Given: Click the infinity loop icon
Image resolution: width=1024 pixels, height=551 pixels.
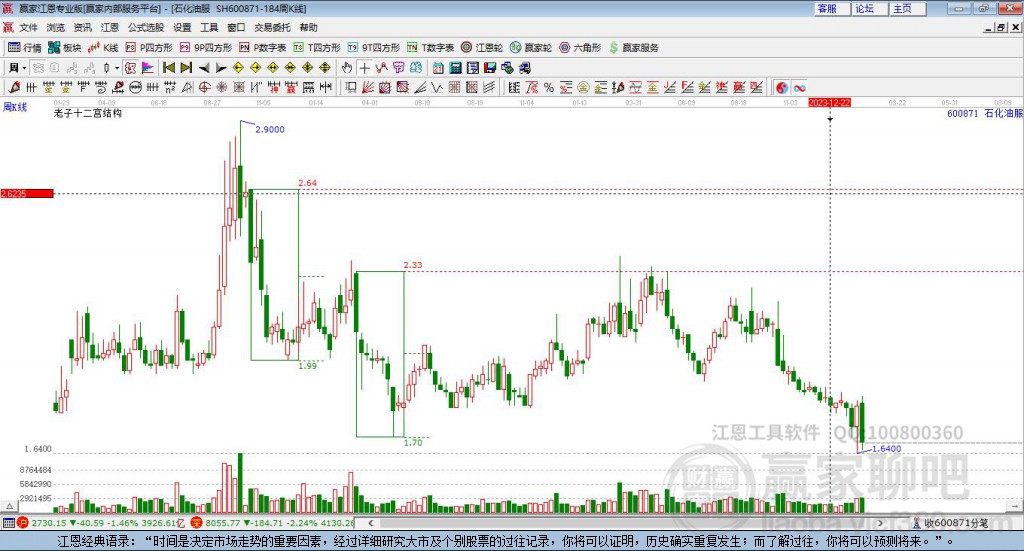Looking at the screenshot, I should 799,87.
